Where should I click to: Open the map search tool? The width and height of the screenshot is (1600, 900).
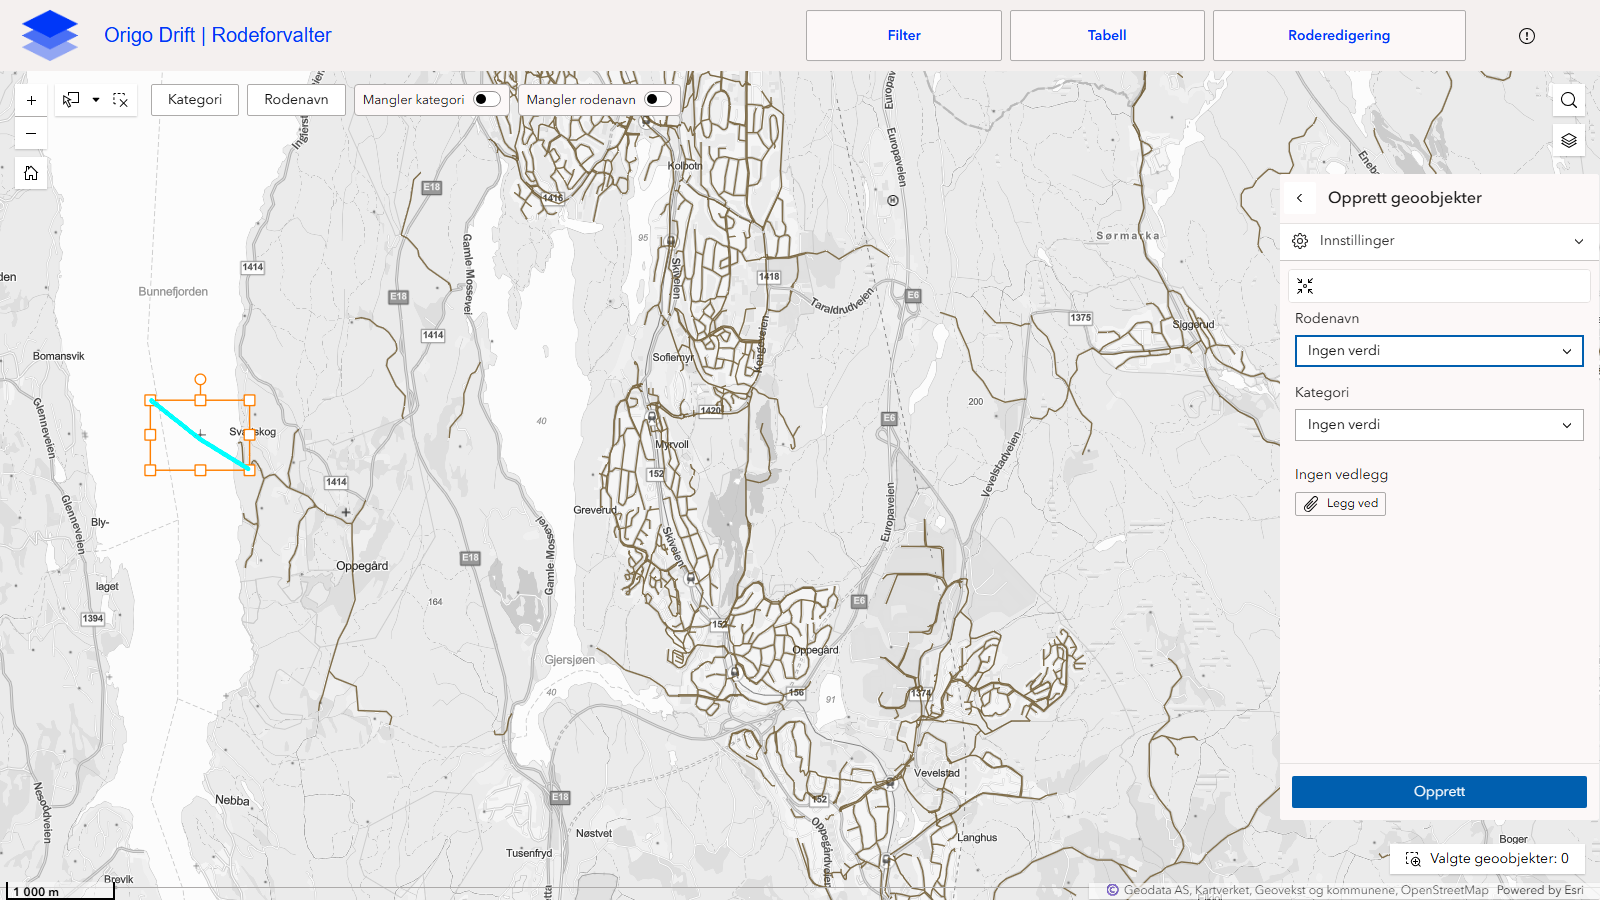(1569, 100)
